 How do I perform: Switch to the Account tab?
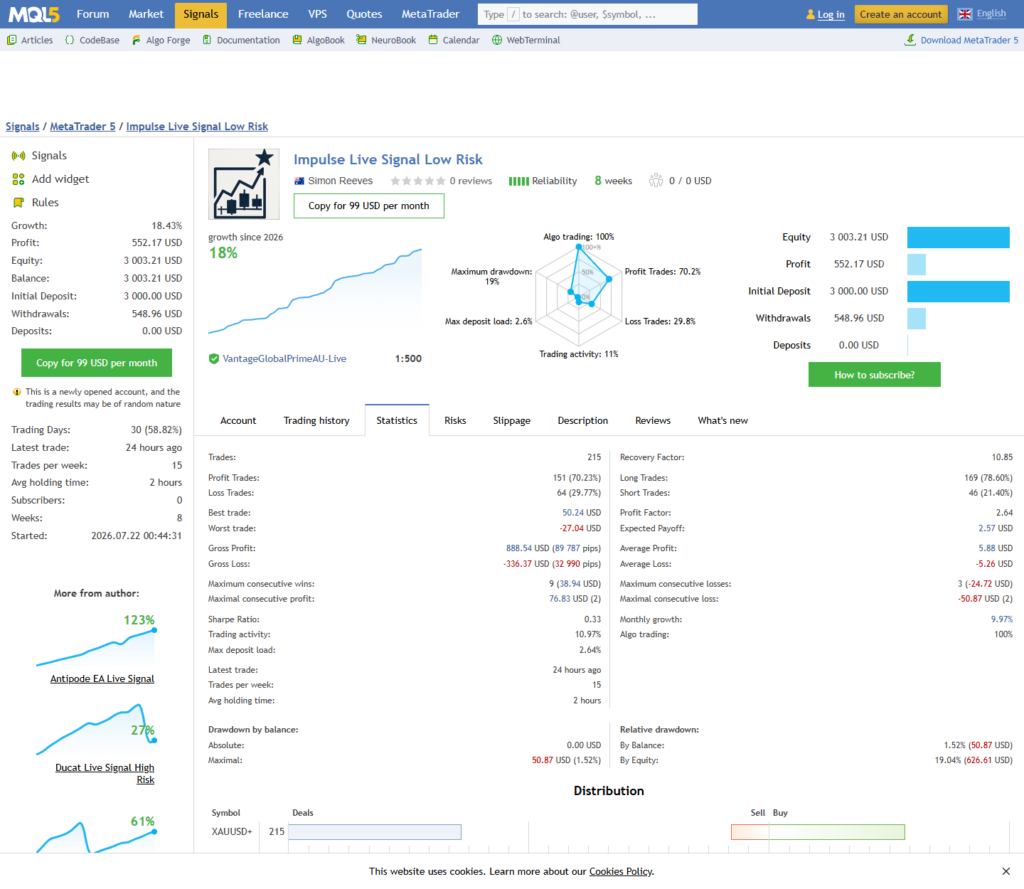[x=238, y=421]
